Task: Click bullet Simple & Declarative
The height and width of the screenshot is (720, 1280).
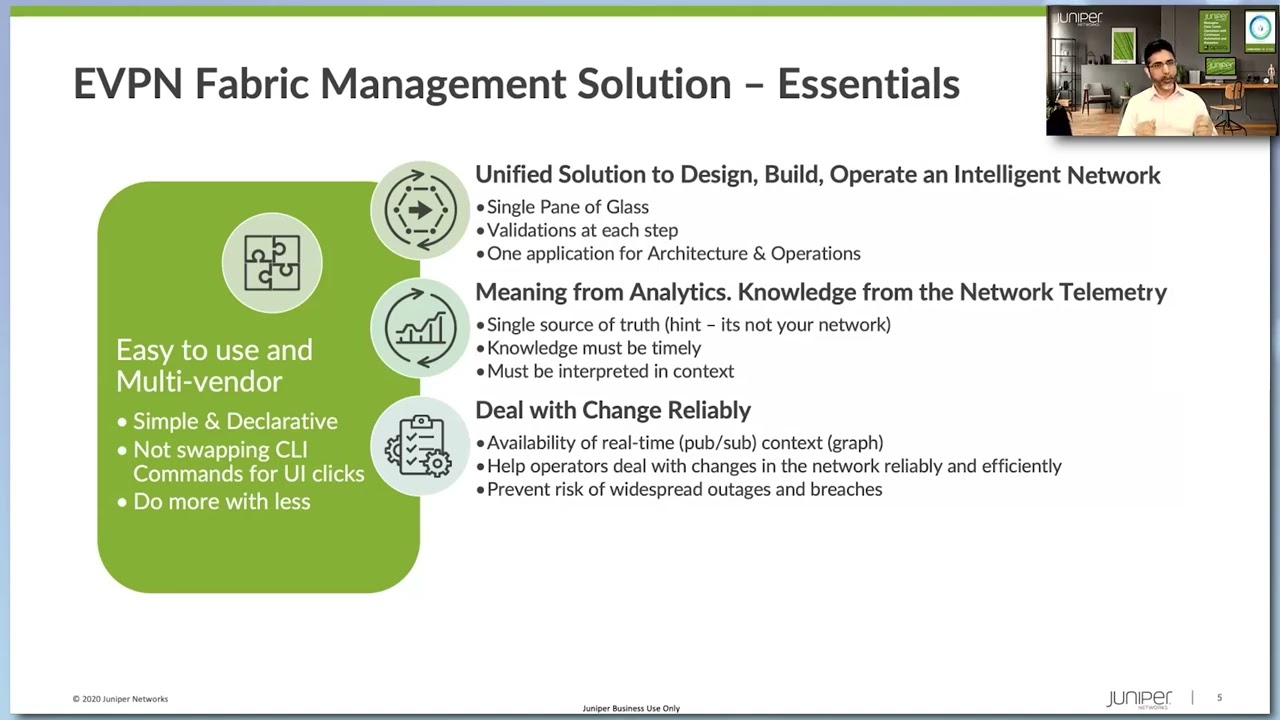Action: point(227,421)
